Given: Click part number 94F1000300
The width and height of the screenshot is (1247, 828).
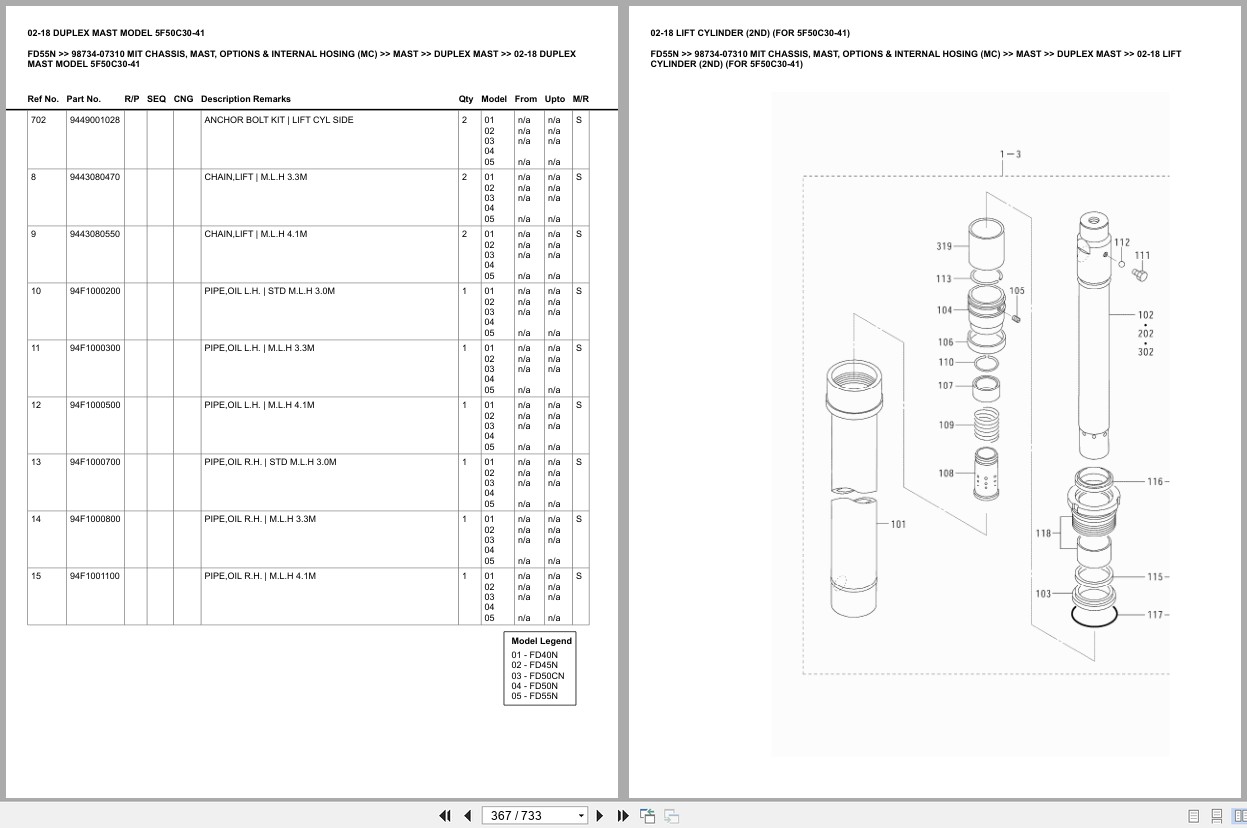Looking at the screenshot, I should click(95, 348).
